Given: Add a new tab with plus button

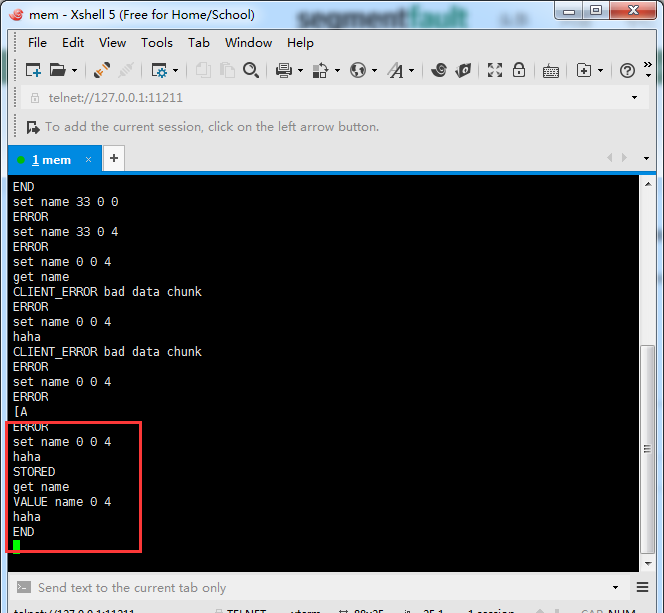Looking at the screenshot, I should 114,158.
